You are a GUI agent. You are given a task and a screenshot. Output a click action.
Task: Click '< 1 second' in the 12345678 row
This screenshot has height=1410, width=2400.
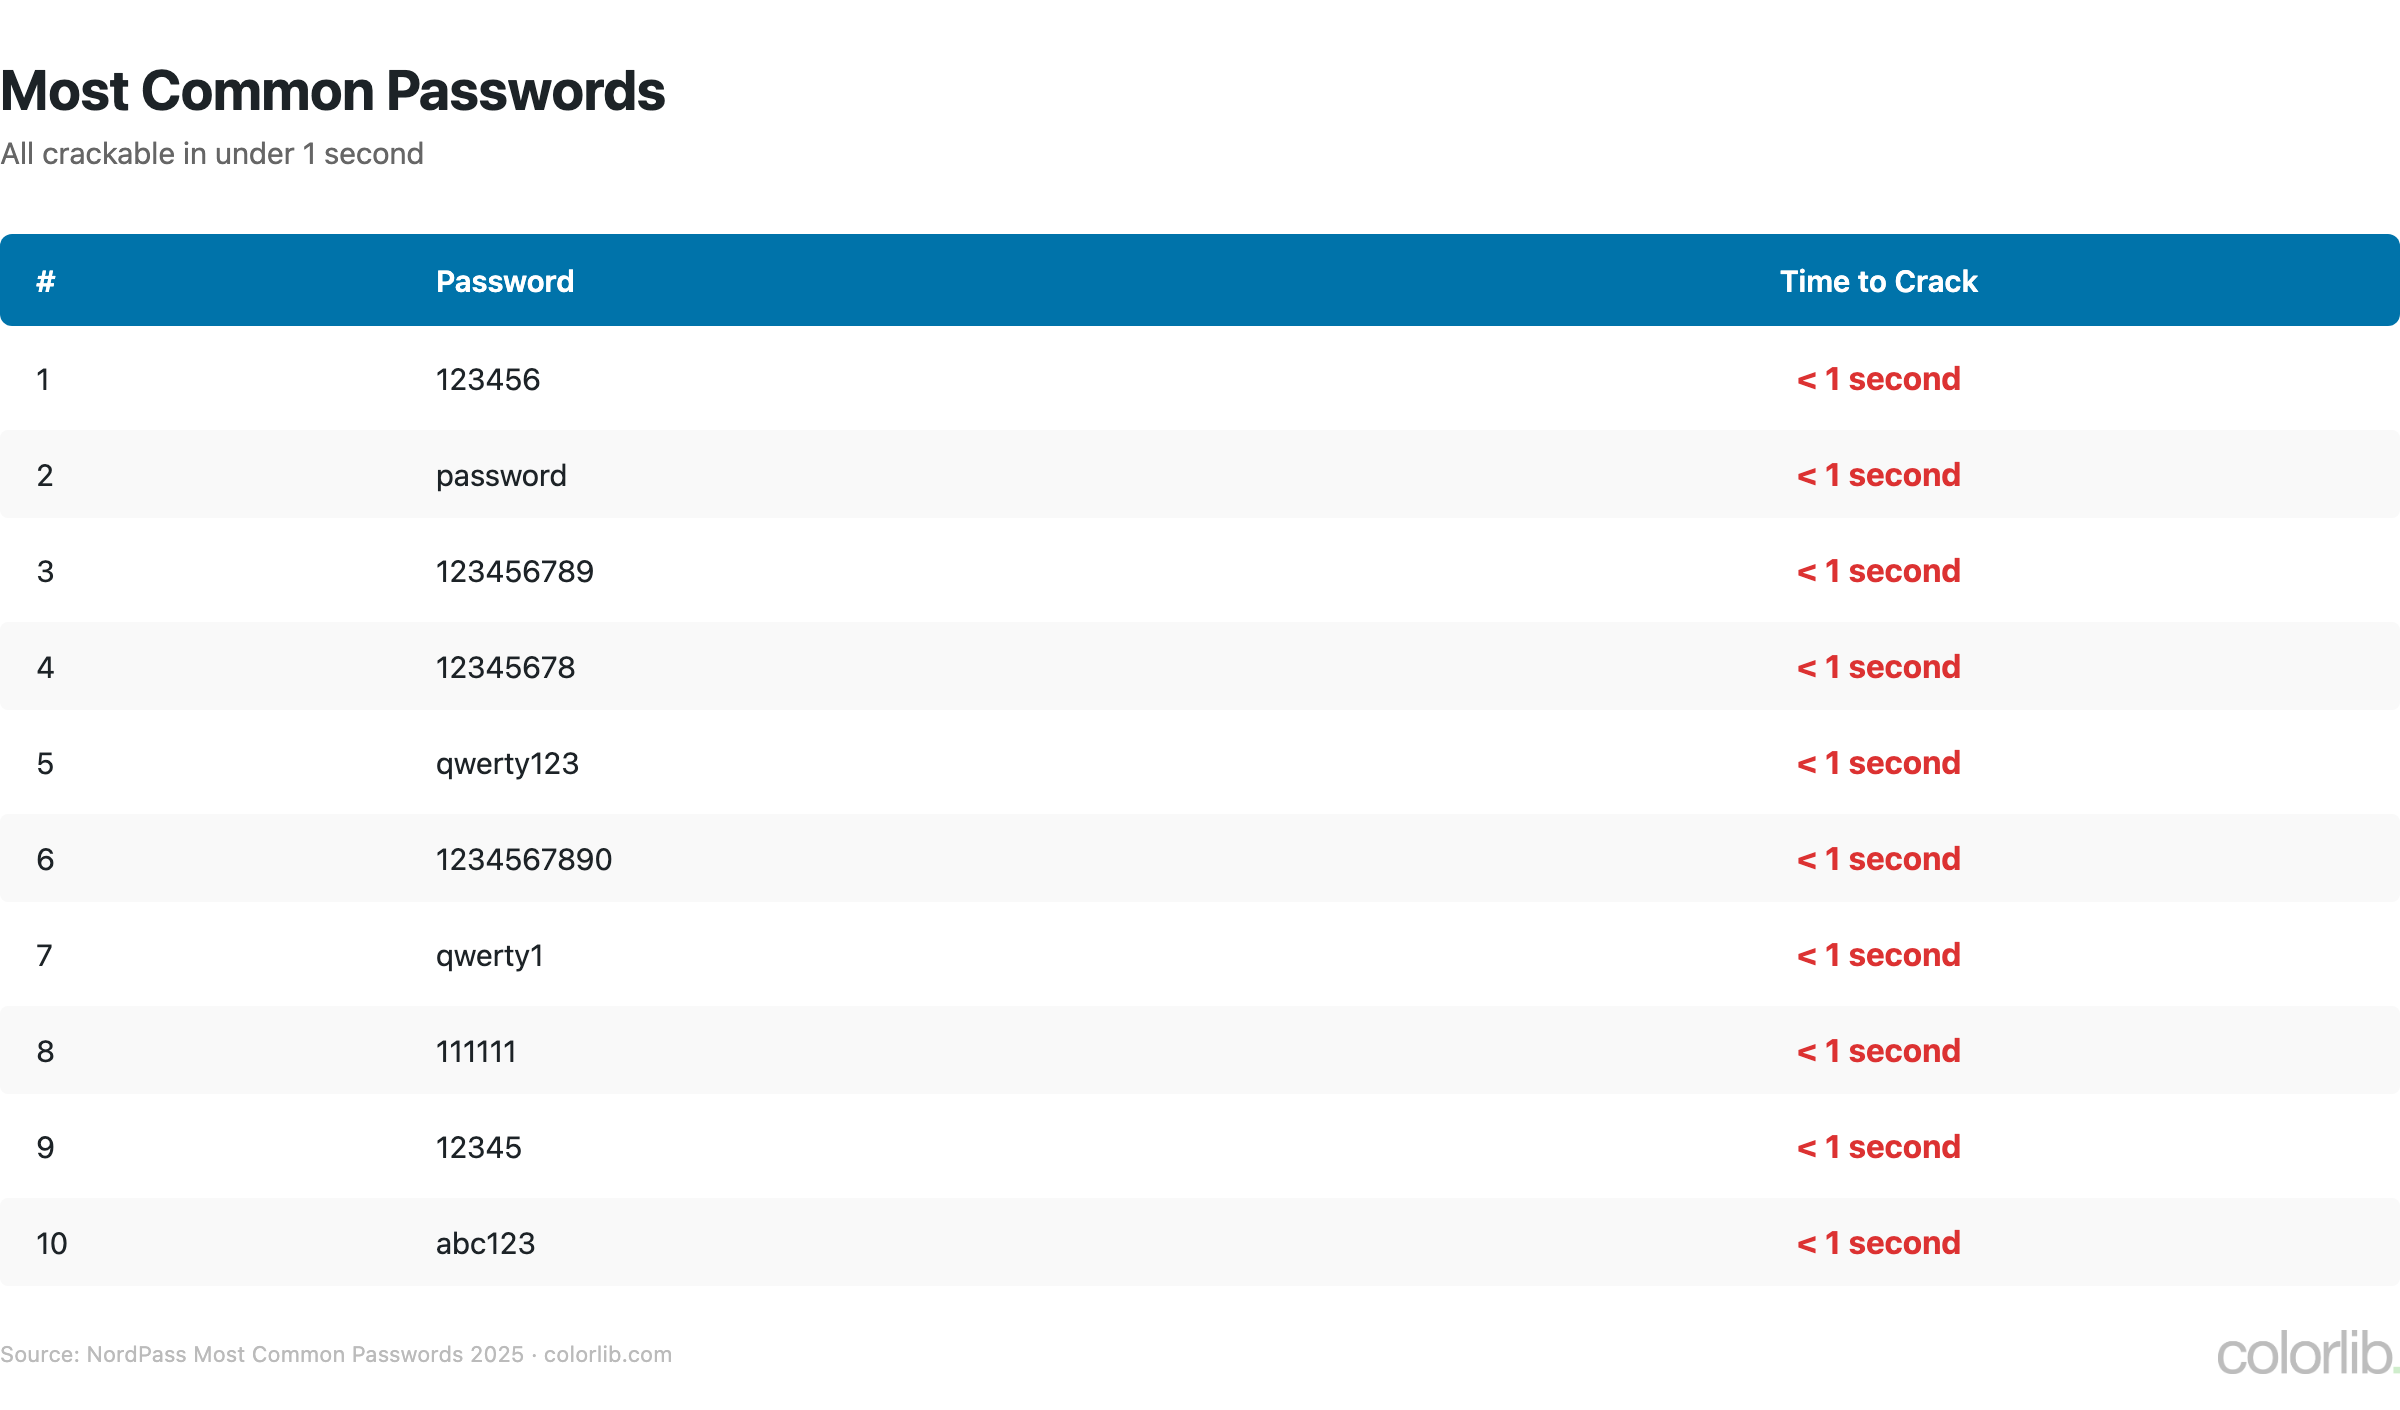(x=1879, y=668)
